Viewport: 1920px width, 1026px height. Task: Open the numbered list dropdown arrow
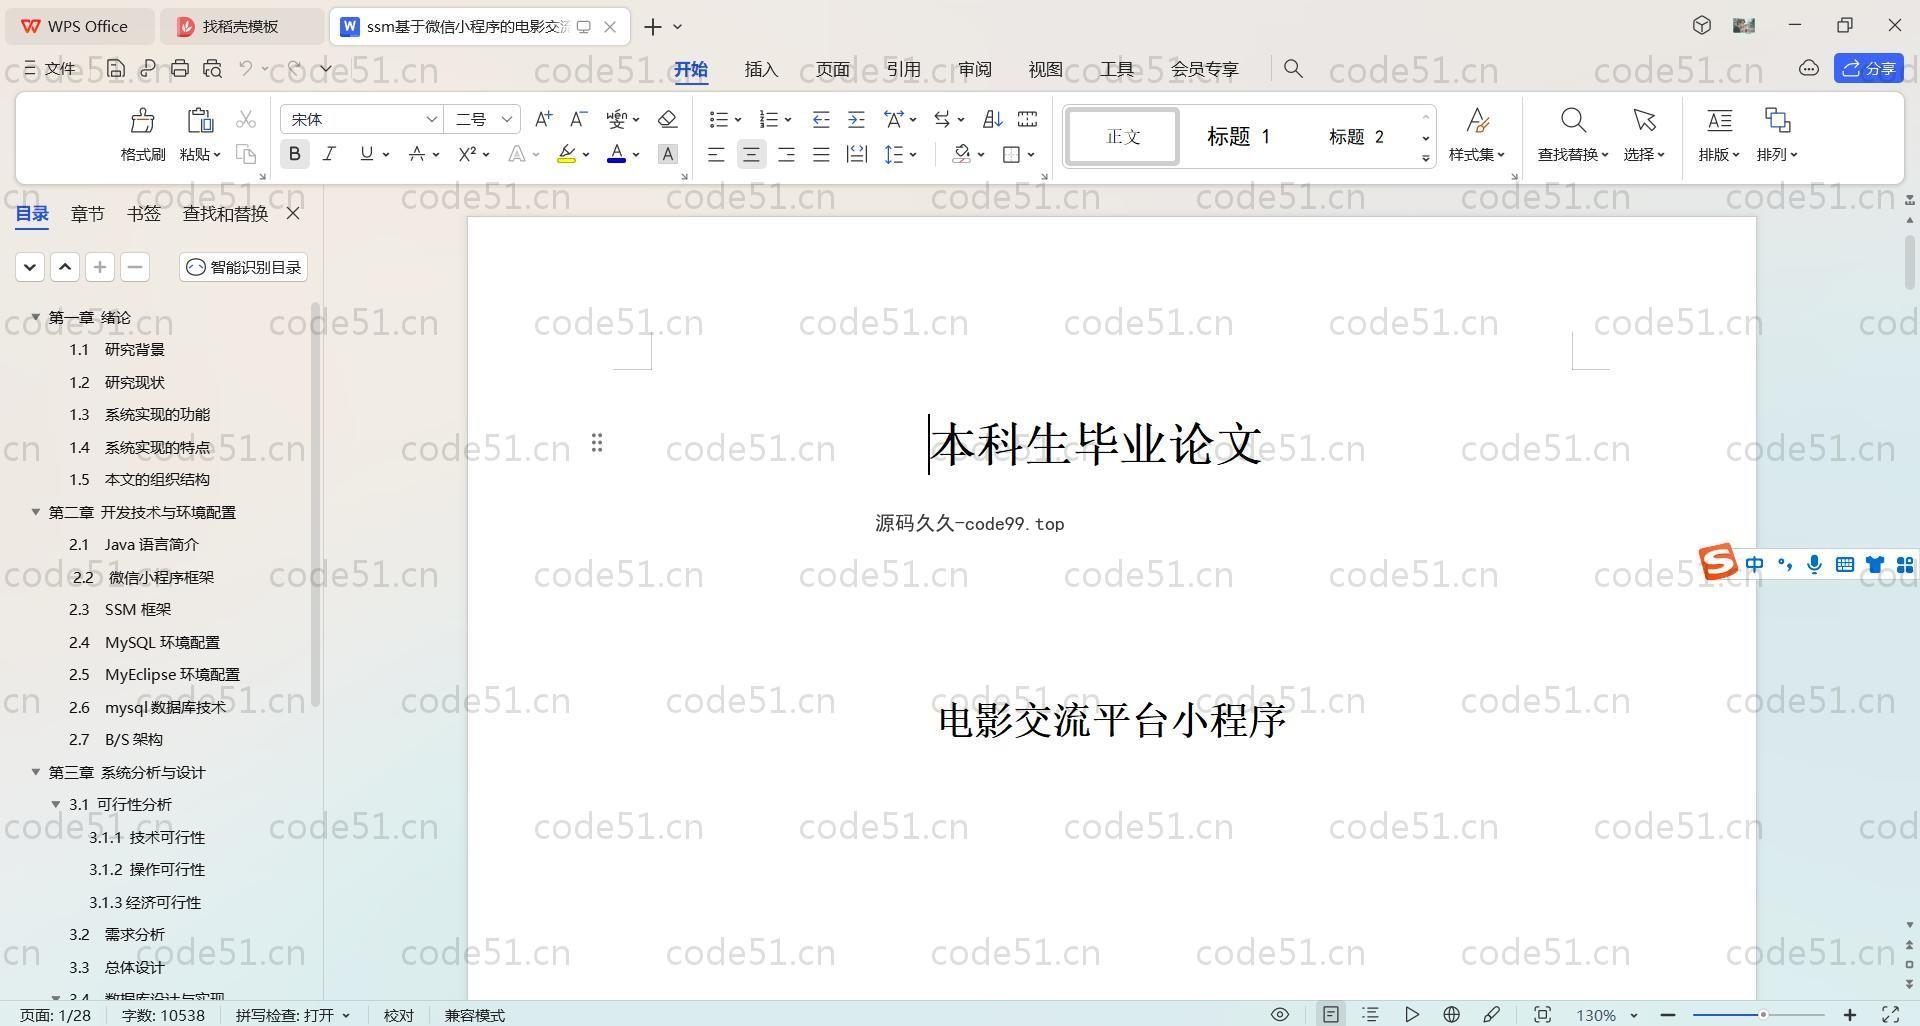788,120
